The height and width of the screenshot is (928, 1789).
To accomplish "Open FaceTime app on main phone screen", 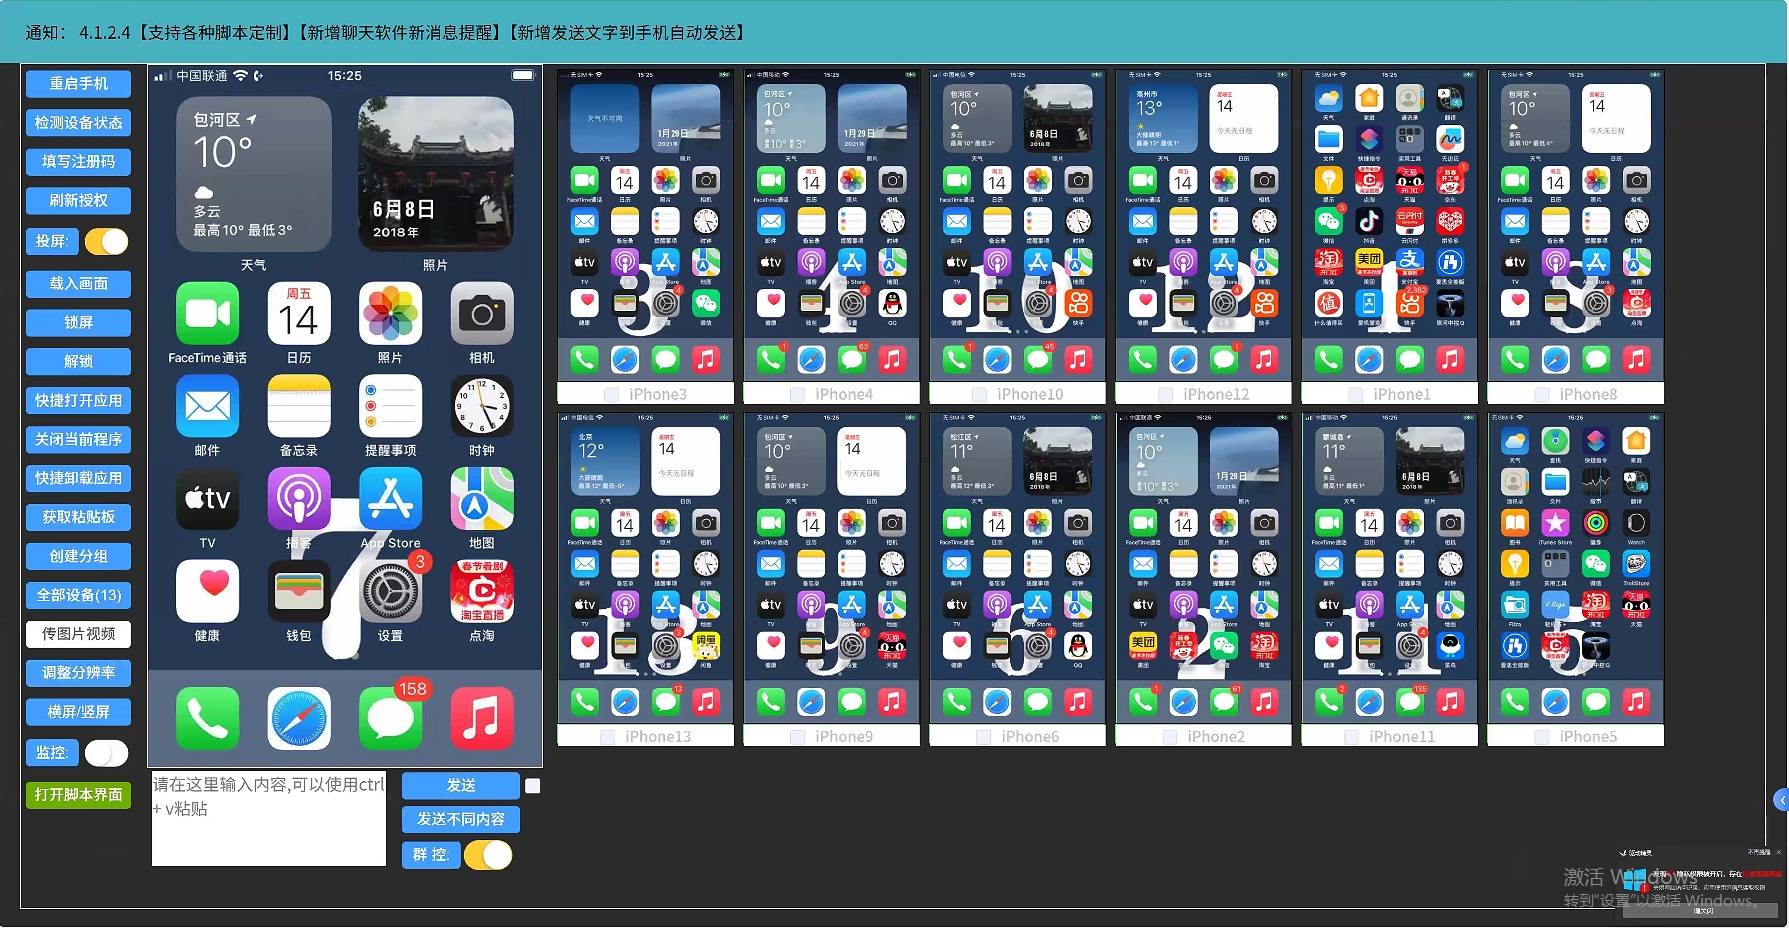I will pos(207,313).
